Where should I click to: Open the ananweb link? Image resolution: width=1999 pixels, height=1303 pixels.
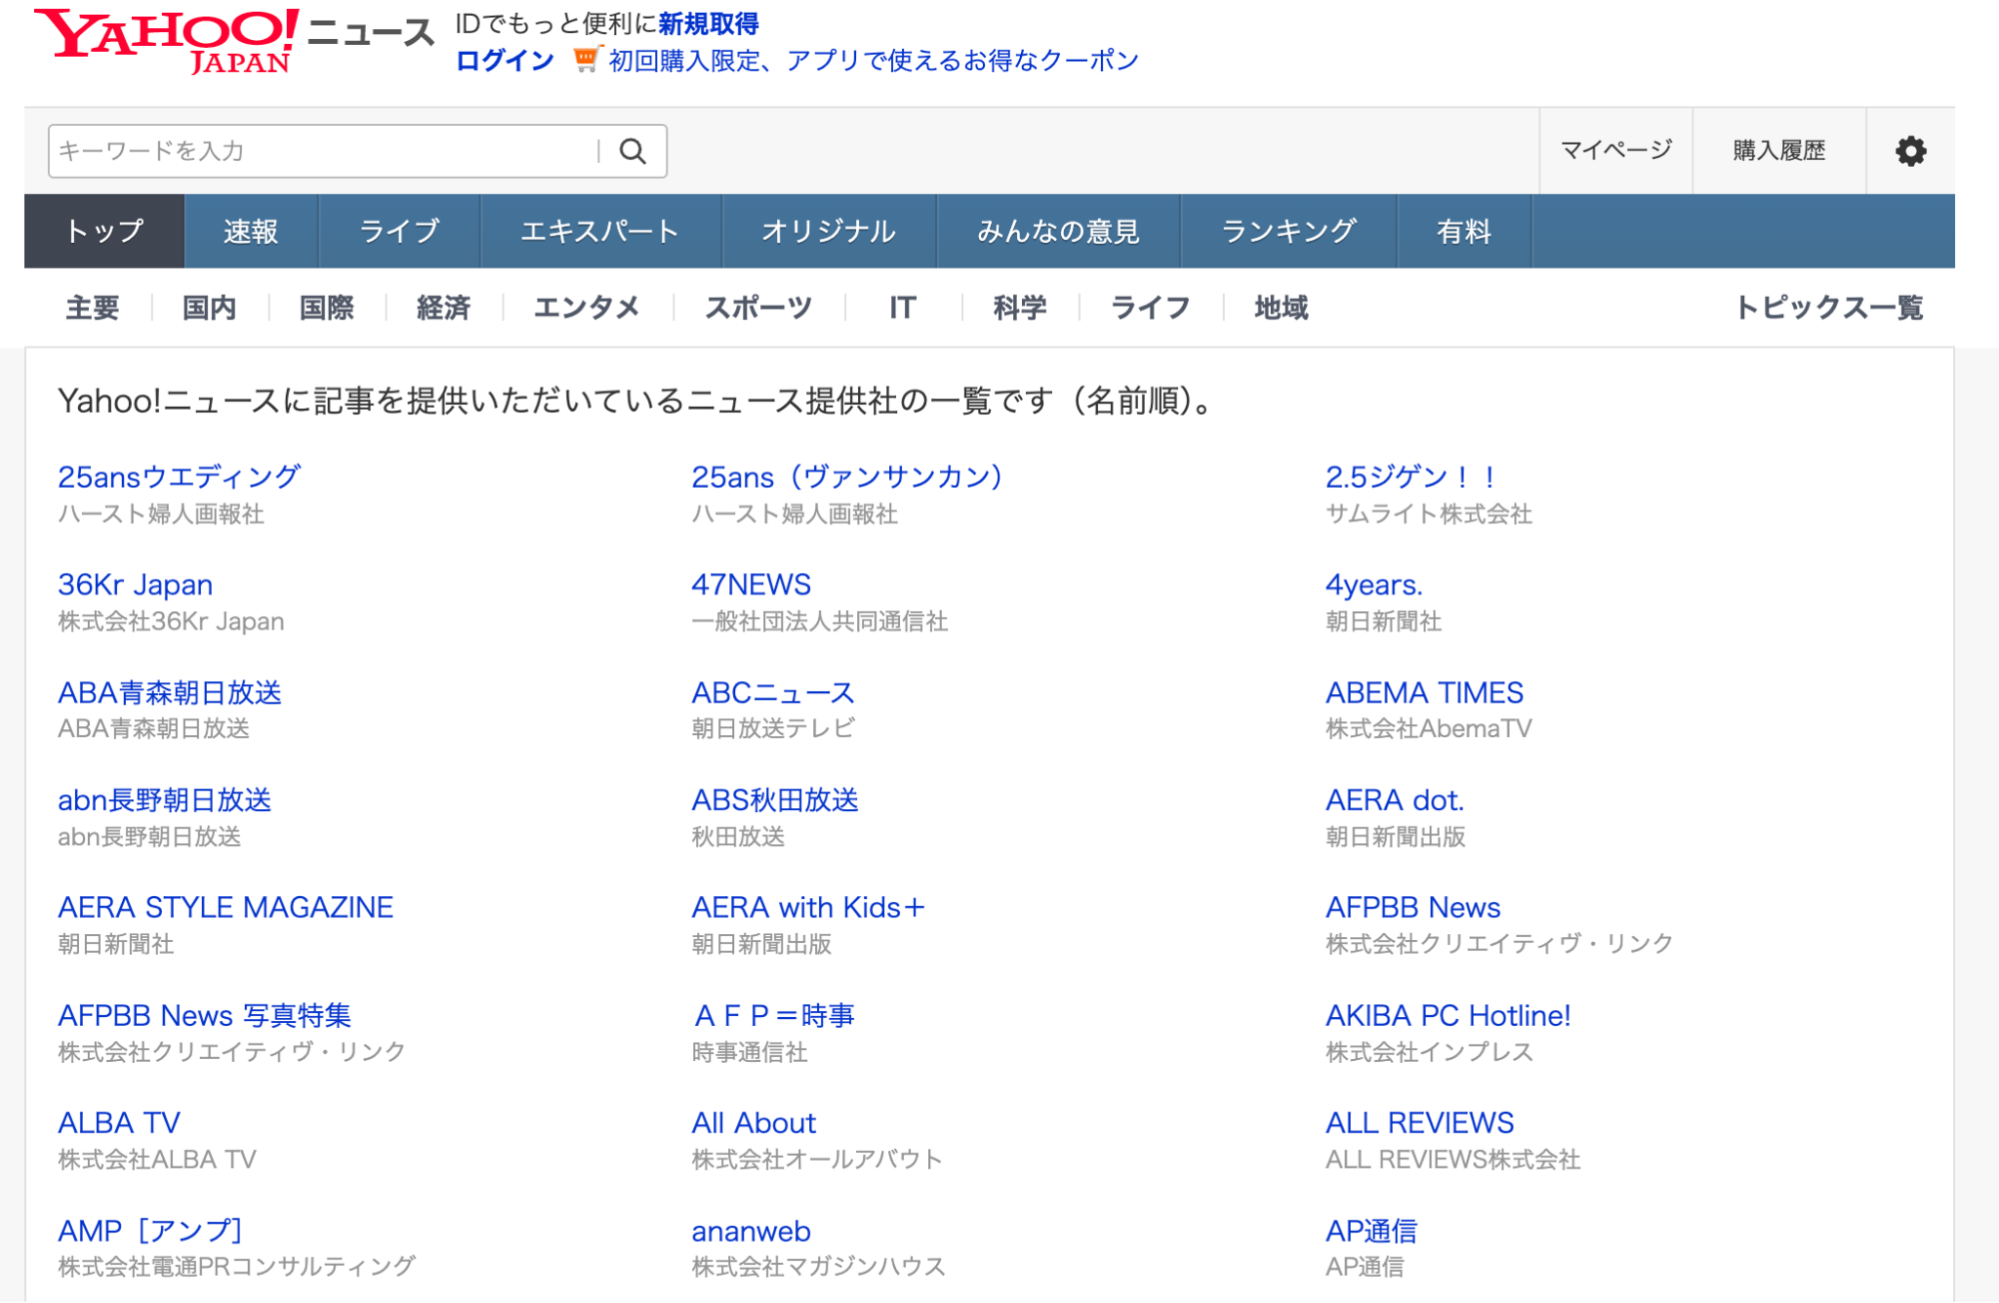pyautogui.click(x=751, y=1231)
